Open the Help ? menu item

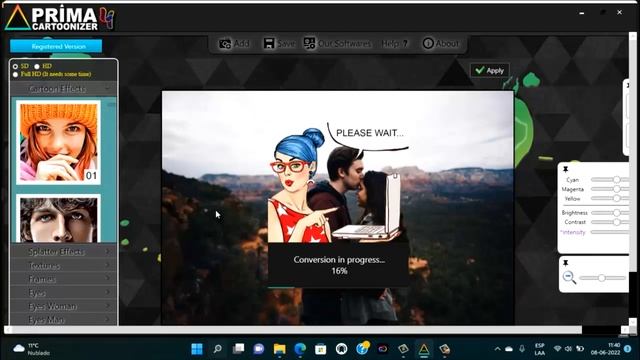[x=394, y=43]
